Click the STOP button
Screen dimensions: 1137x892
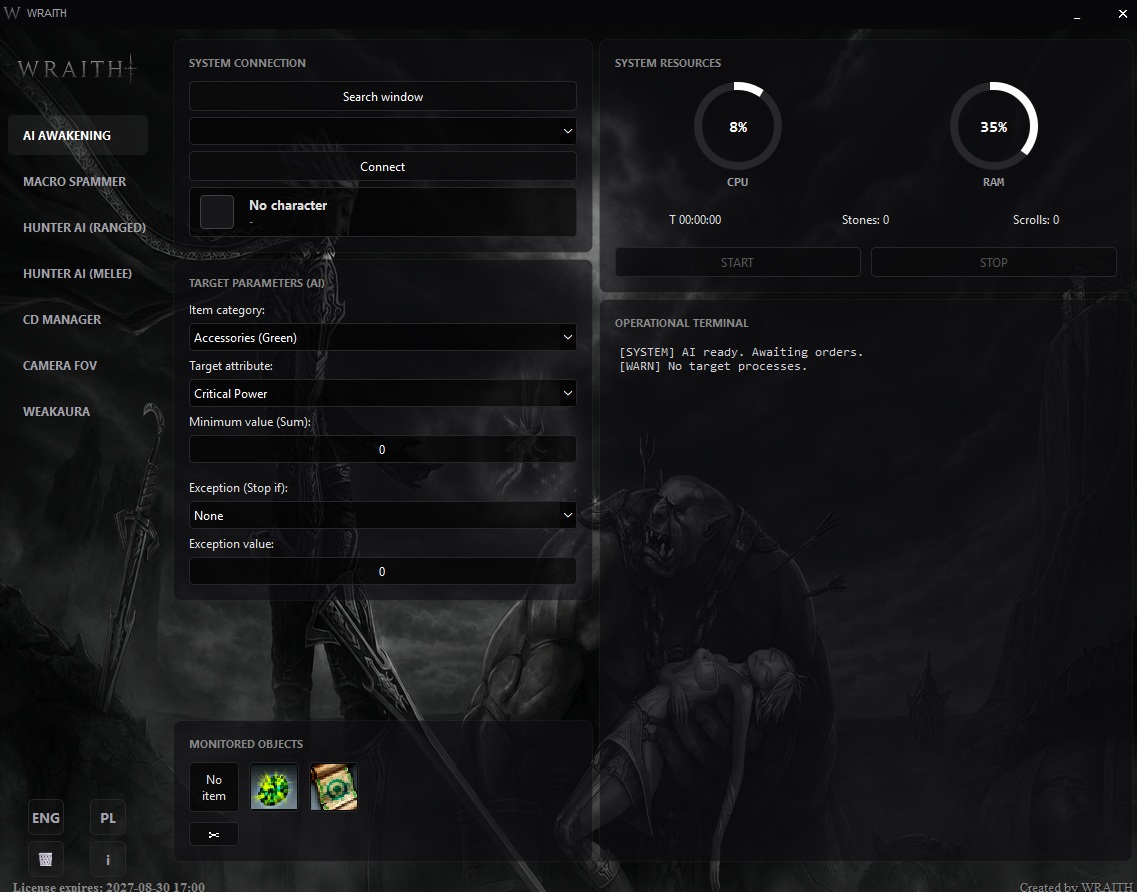(993, 262)
